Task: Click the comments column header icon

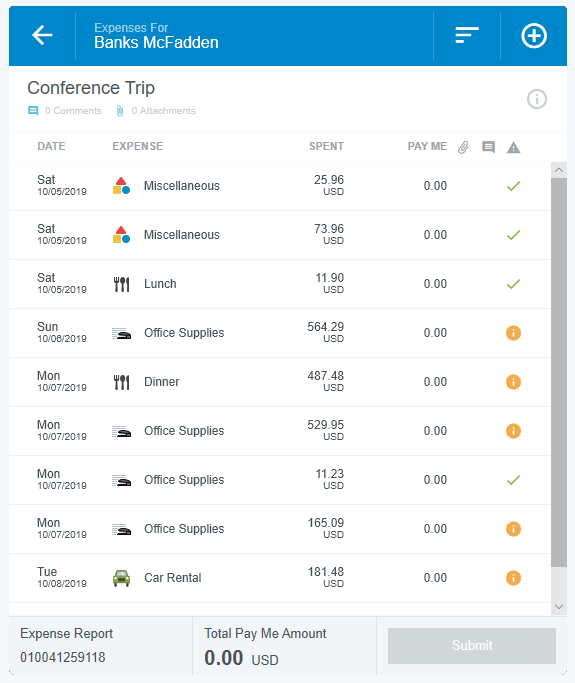Action: 488,147
